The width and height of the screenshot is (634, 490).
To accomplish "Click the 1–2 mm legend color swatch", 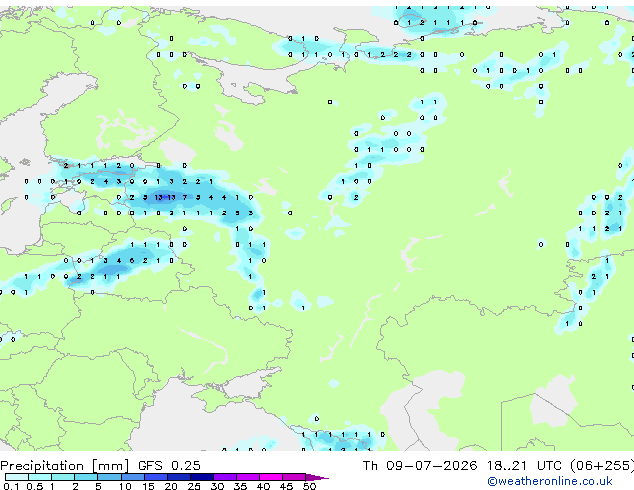I will pyautogui.click(x=63, y=477).
